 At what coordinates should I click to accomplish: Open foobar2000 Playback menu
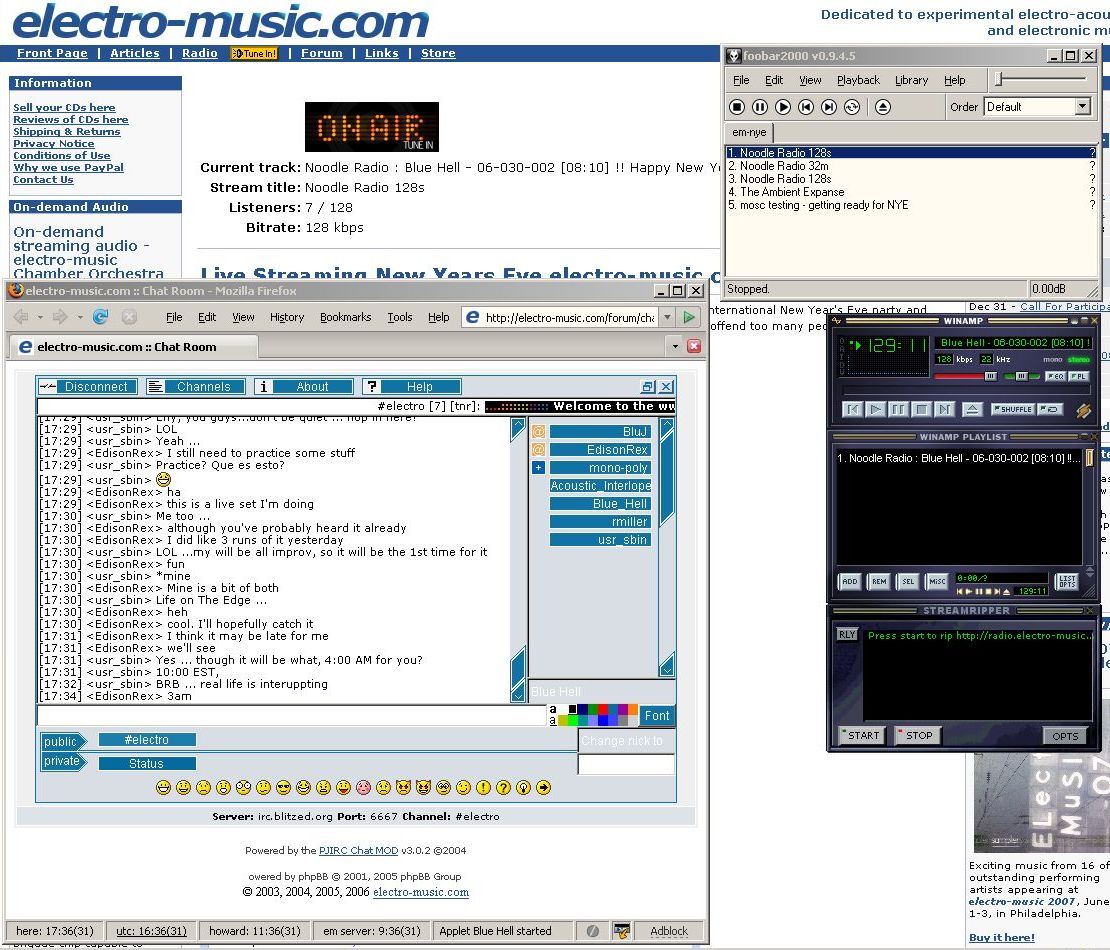click(x=858, y=80)
